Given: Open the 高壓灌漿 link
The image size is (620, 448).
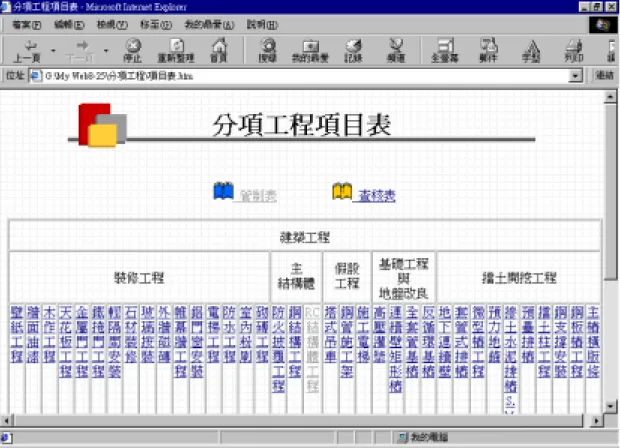Looking at the screenshot, I should tap(380, 334).
